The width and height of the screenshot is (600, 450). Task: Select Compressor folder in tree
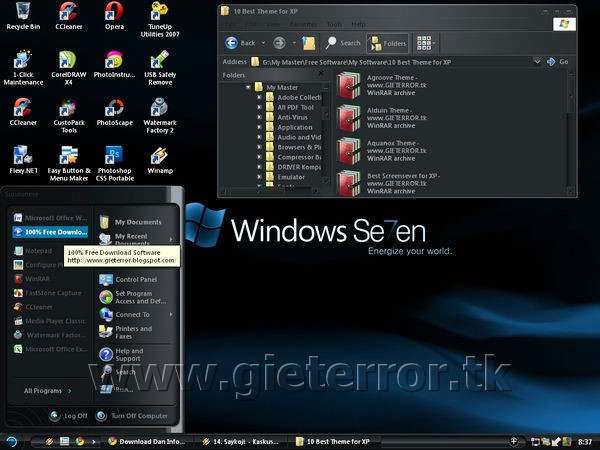coord(294,157)
